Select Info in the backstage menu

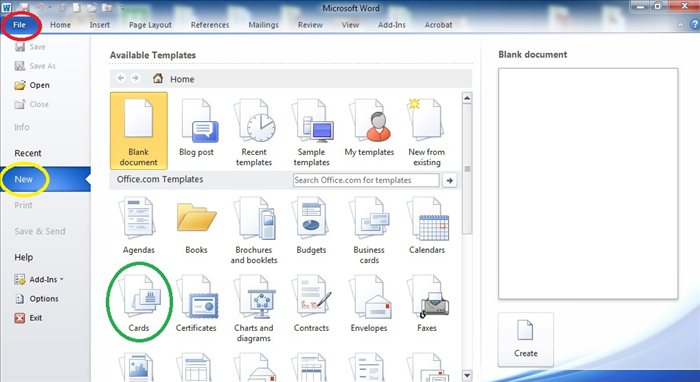(22, 127)
